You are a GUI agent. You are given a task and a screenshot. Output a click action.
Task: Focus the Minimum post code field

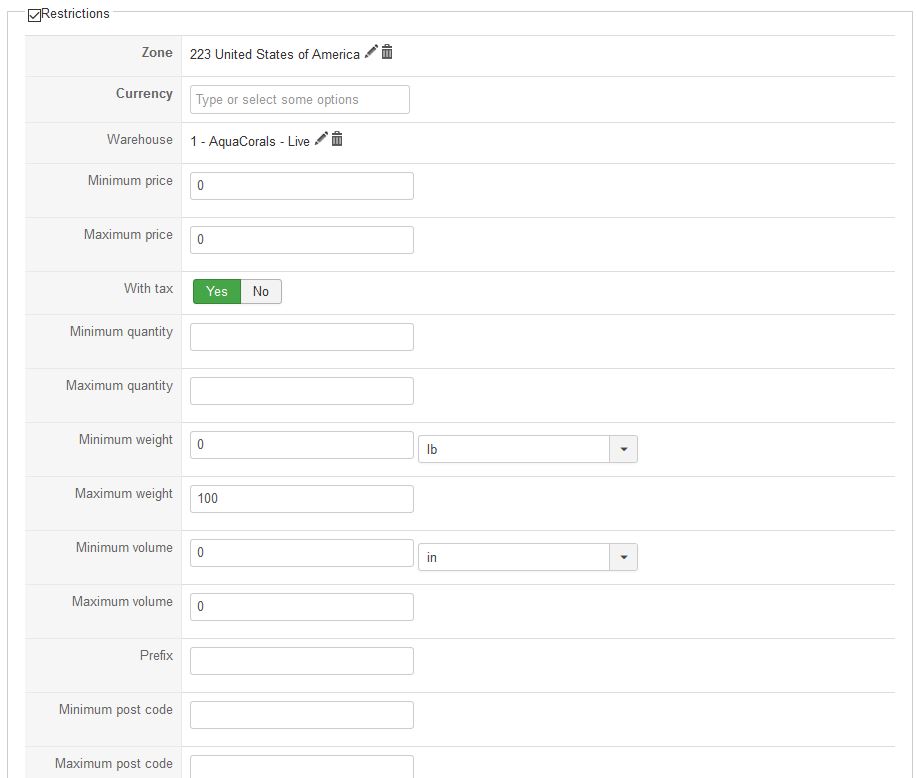coord(301,715)
